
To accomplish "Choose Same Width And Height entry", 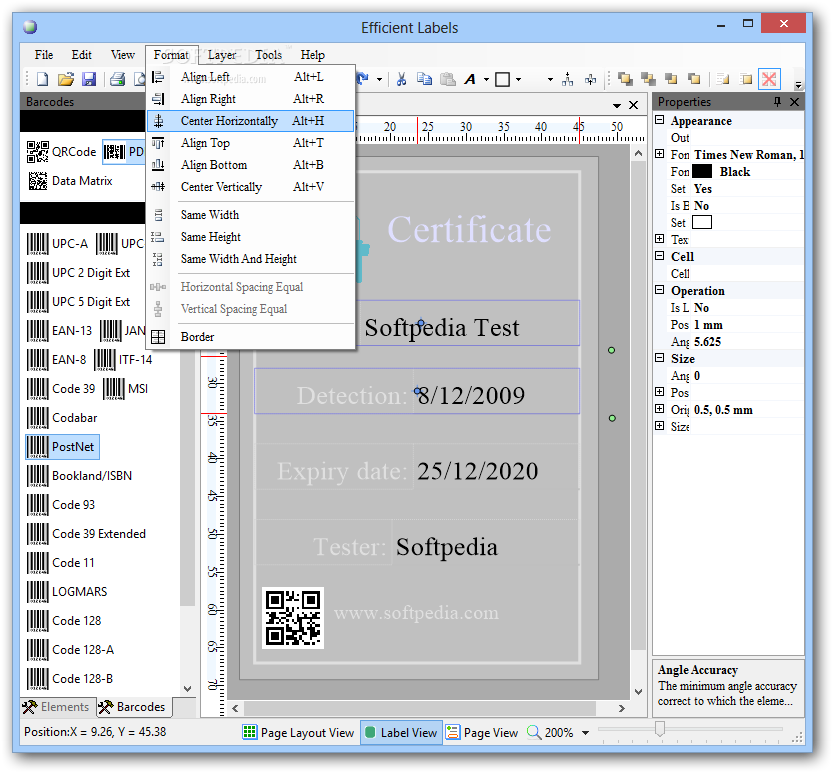I will click(x=250, y=259).
